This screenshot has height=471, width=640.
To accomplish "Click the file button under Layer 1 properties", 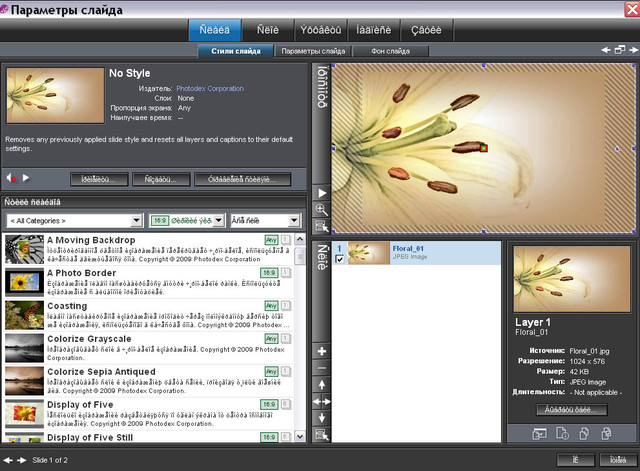I will coord(572,410).
